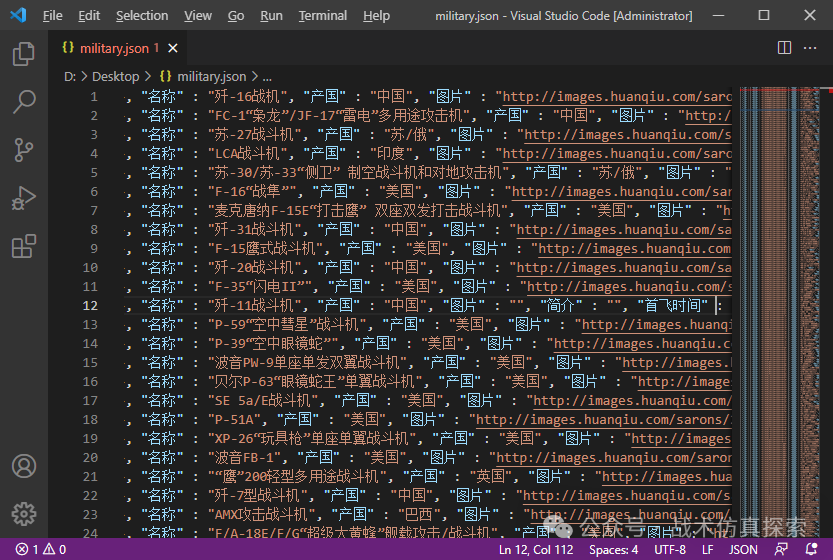The width and height of the screenshot is (833, 560).
Task: Open the Accounts menu icon
Action: point(23,466)
